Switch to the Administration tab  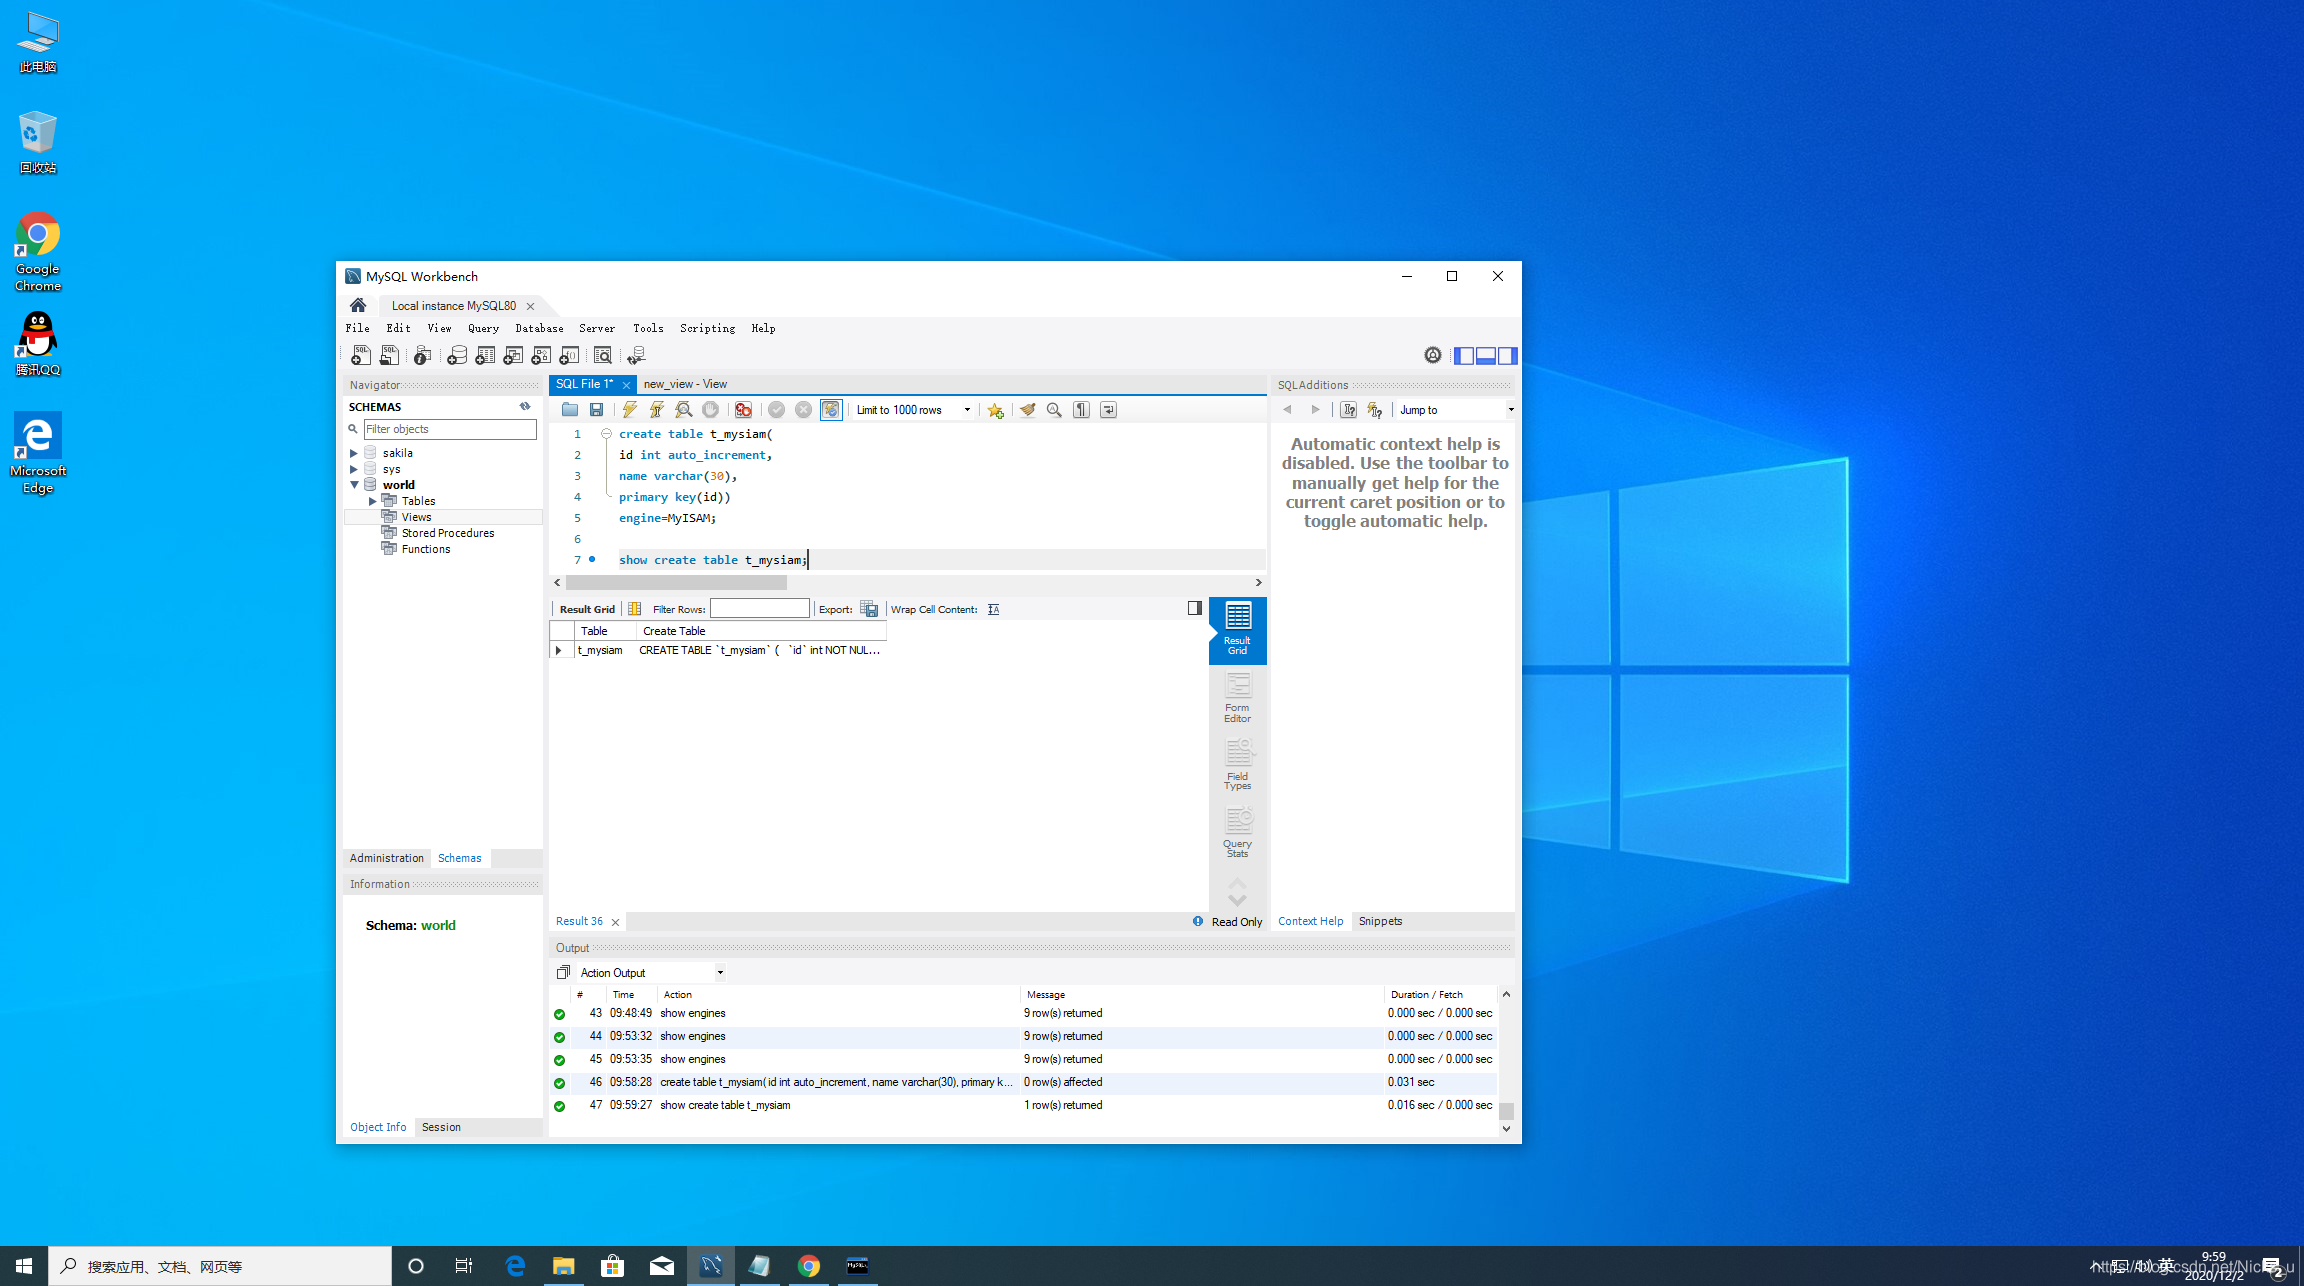coord(387,858)
